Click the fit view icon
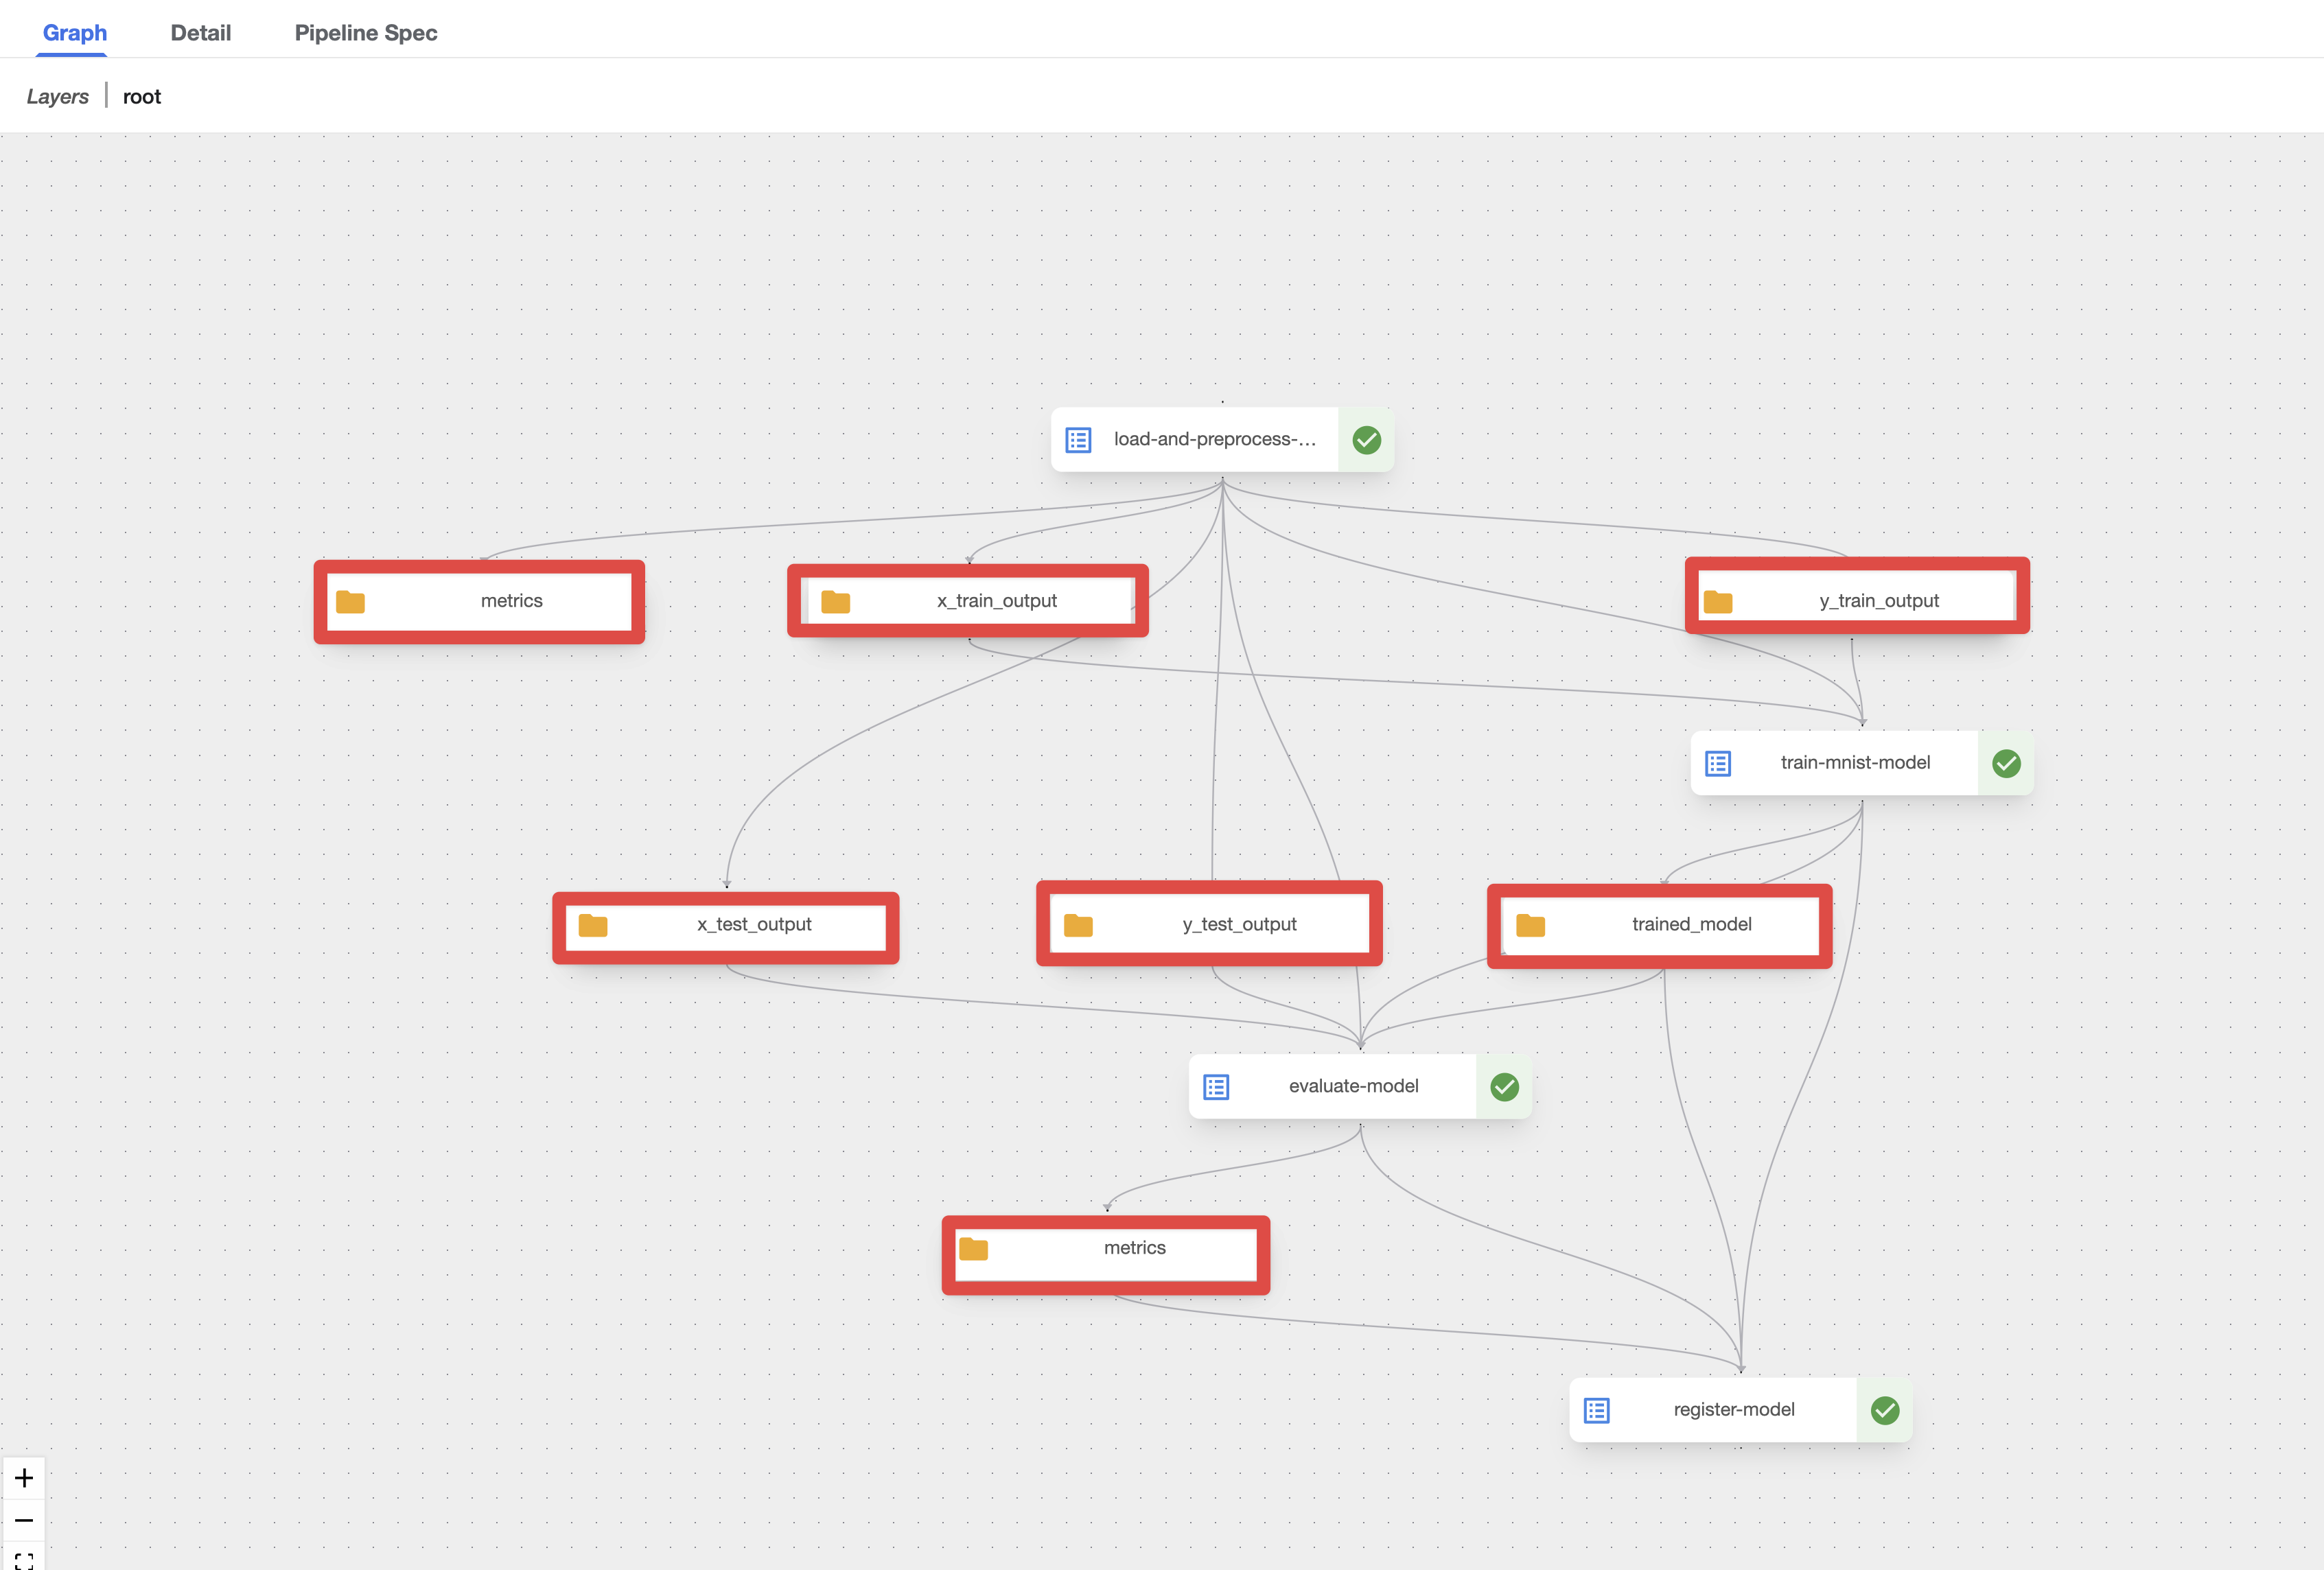Screen dimensions: 2324x1570 [24, 1560]
